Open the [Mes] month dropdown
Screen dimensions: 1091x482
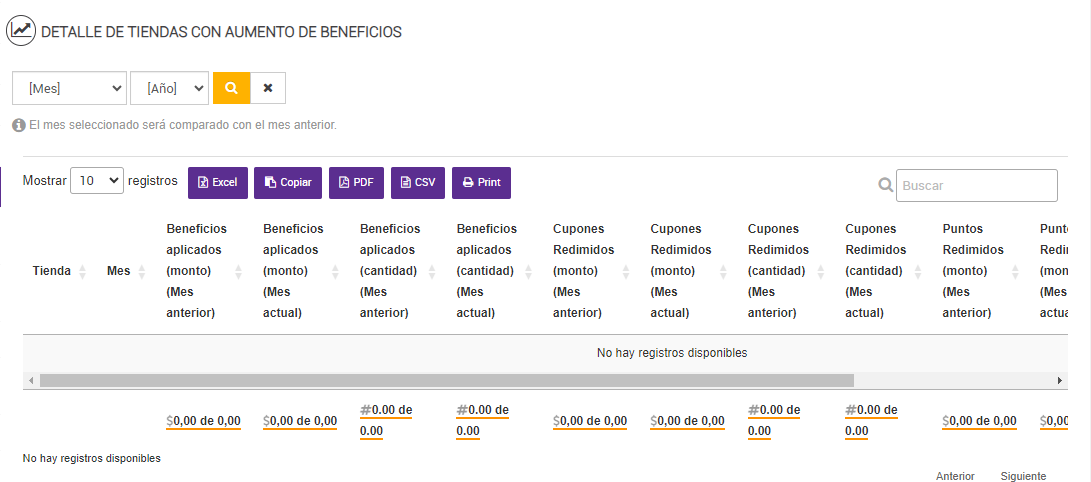[69, 88]
